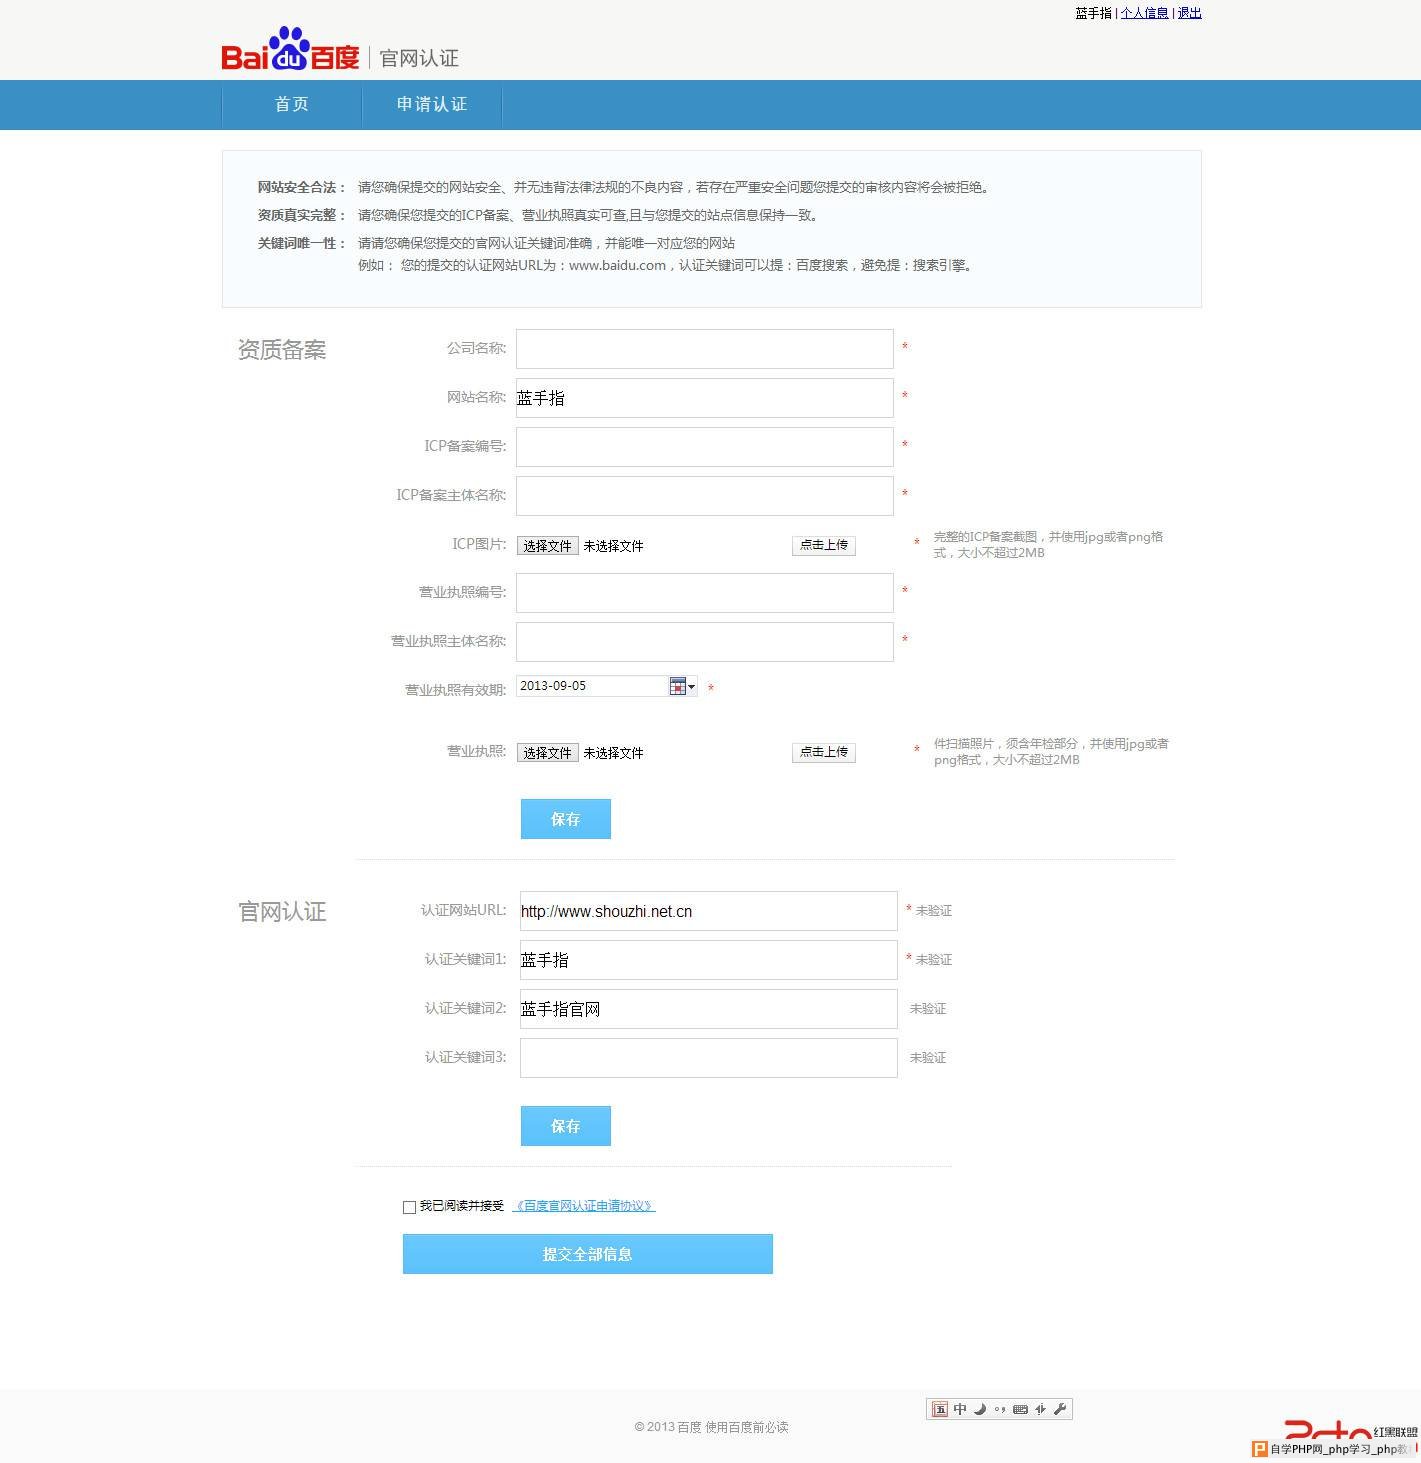Open the 使用百度前必读 footer link
Screen dimensions: 1421x1463
pyautogui.click(x=747, y=1427)
